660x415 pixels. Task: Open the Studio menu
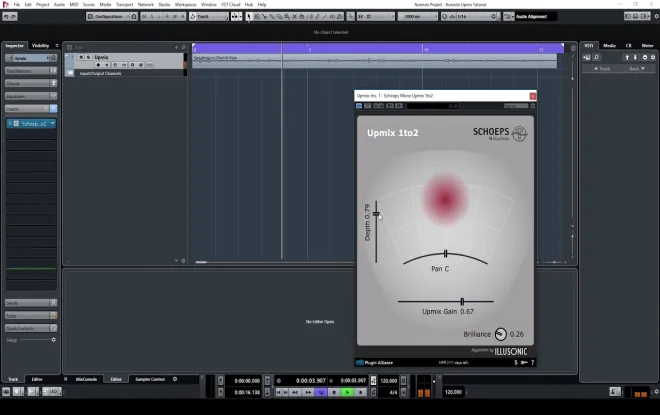pos(164,5)
